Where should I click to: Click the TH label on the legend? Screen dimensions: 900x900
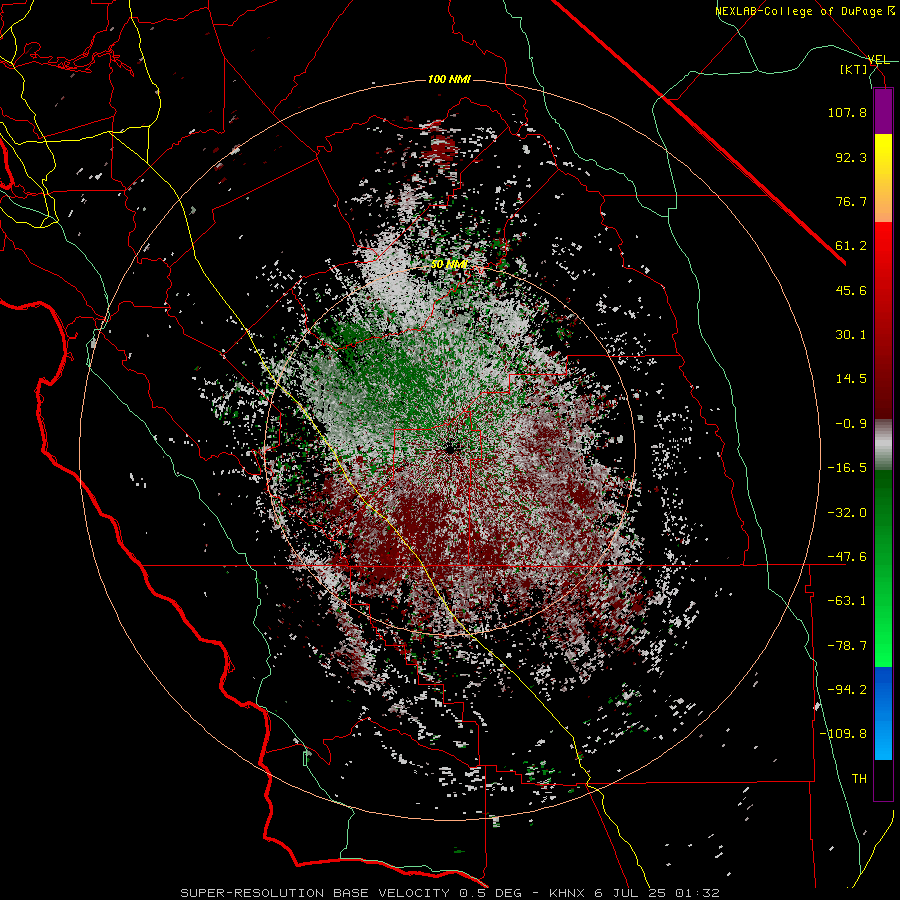pos(859,778)
